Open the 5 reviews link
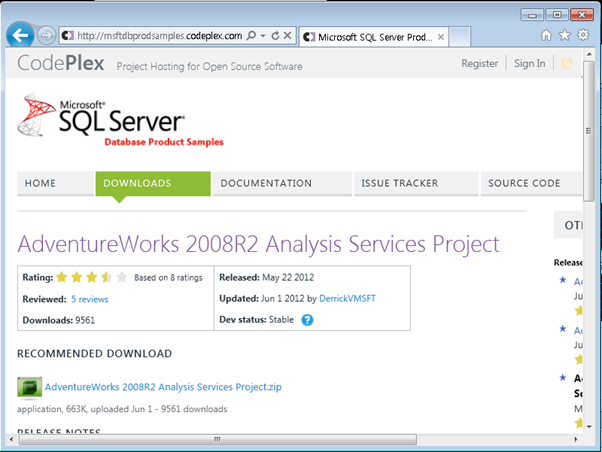 tap(89, 299)
